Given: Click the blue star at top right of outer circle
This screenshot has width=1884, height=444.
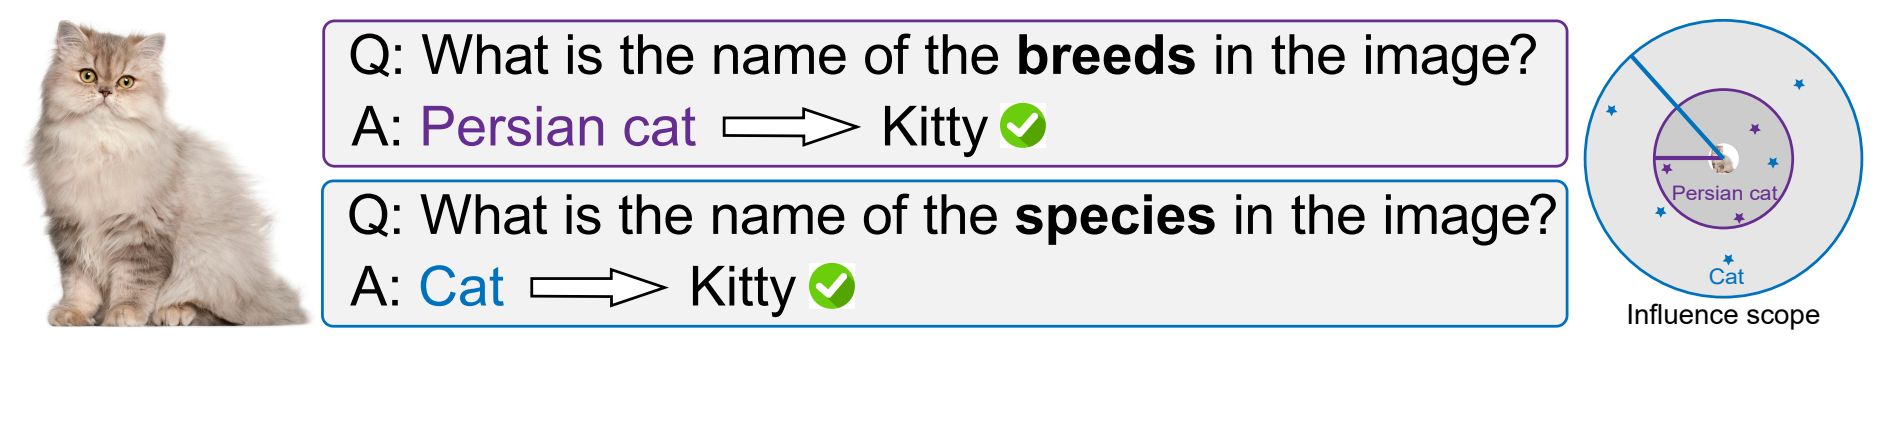Looking at the screenshot, I should point(1798,85).
